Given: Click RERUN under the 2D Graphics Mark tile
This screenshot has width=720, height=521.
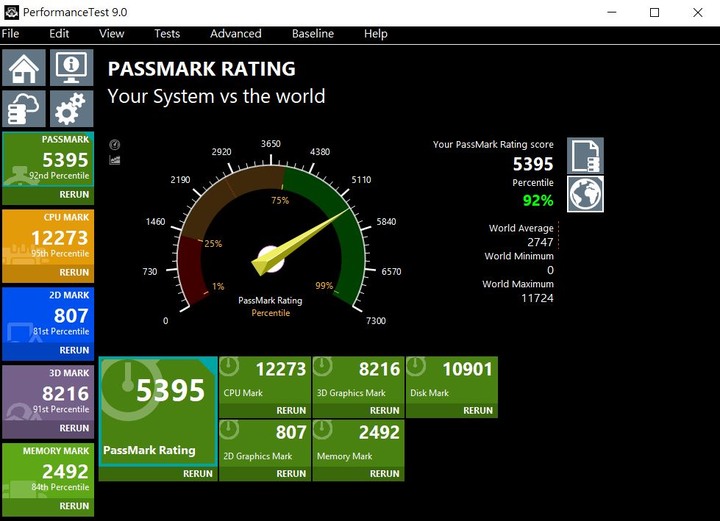Looking at the screenshot, I should 291,474.
